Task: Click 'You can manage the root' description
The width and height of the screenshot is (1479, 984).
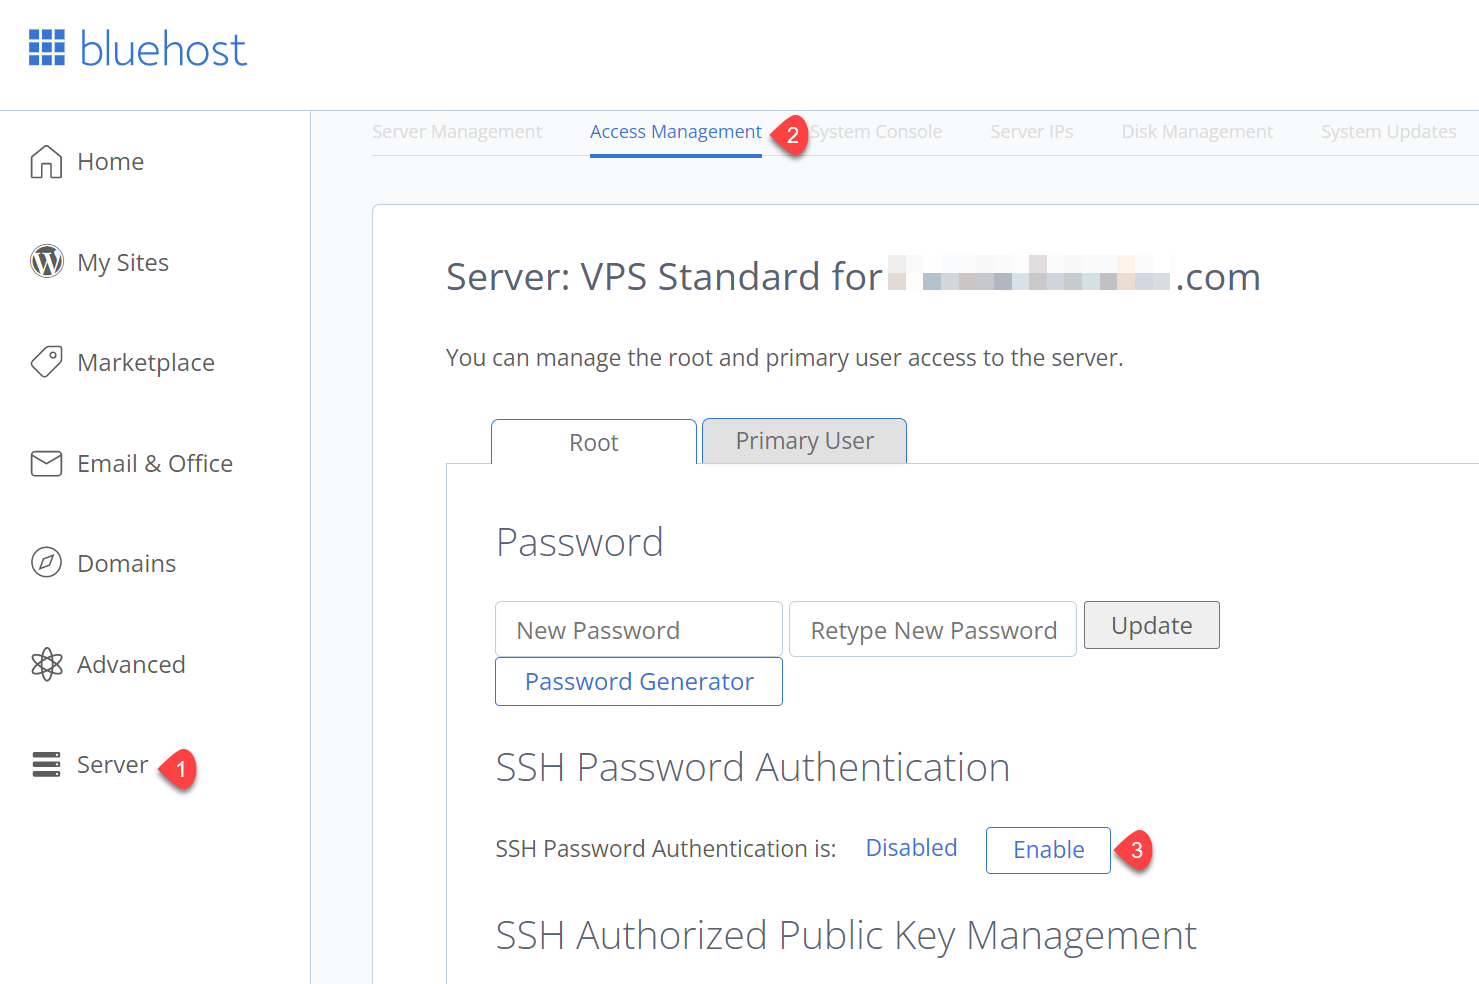Action: [785, 358]
